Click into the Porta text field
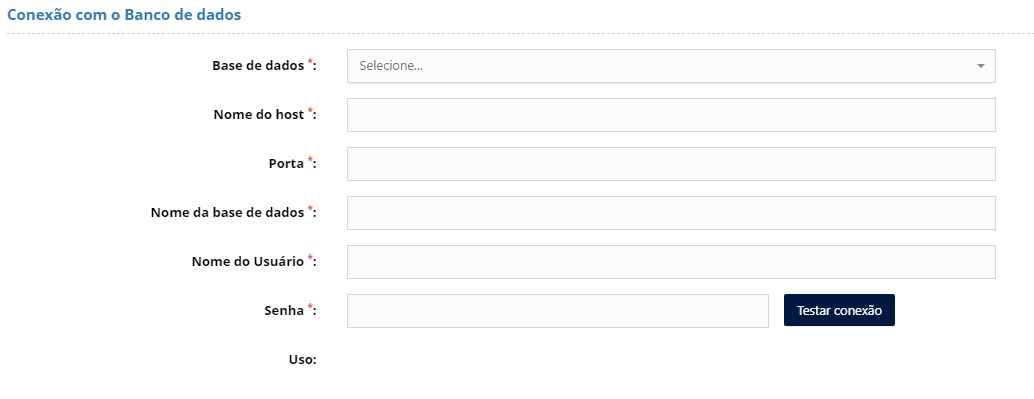 click(x=671, y=164)
